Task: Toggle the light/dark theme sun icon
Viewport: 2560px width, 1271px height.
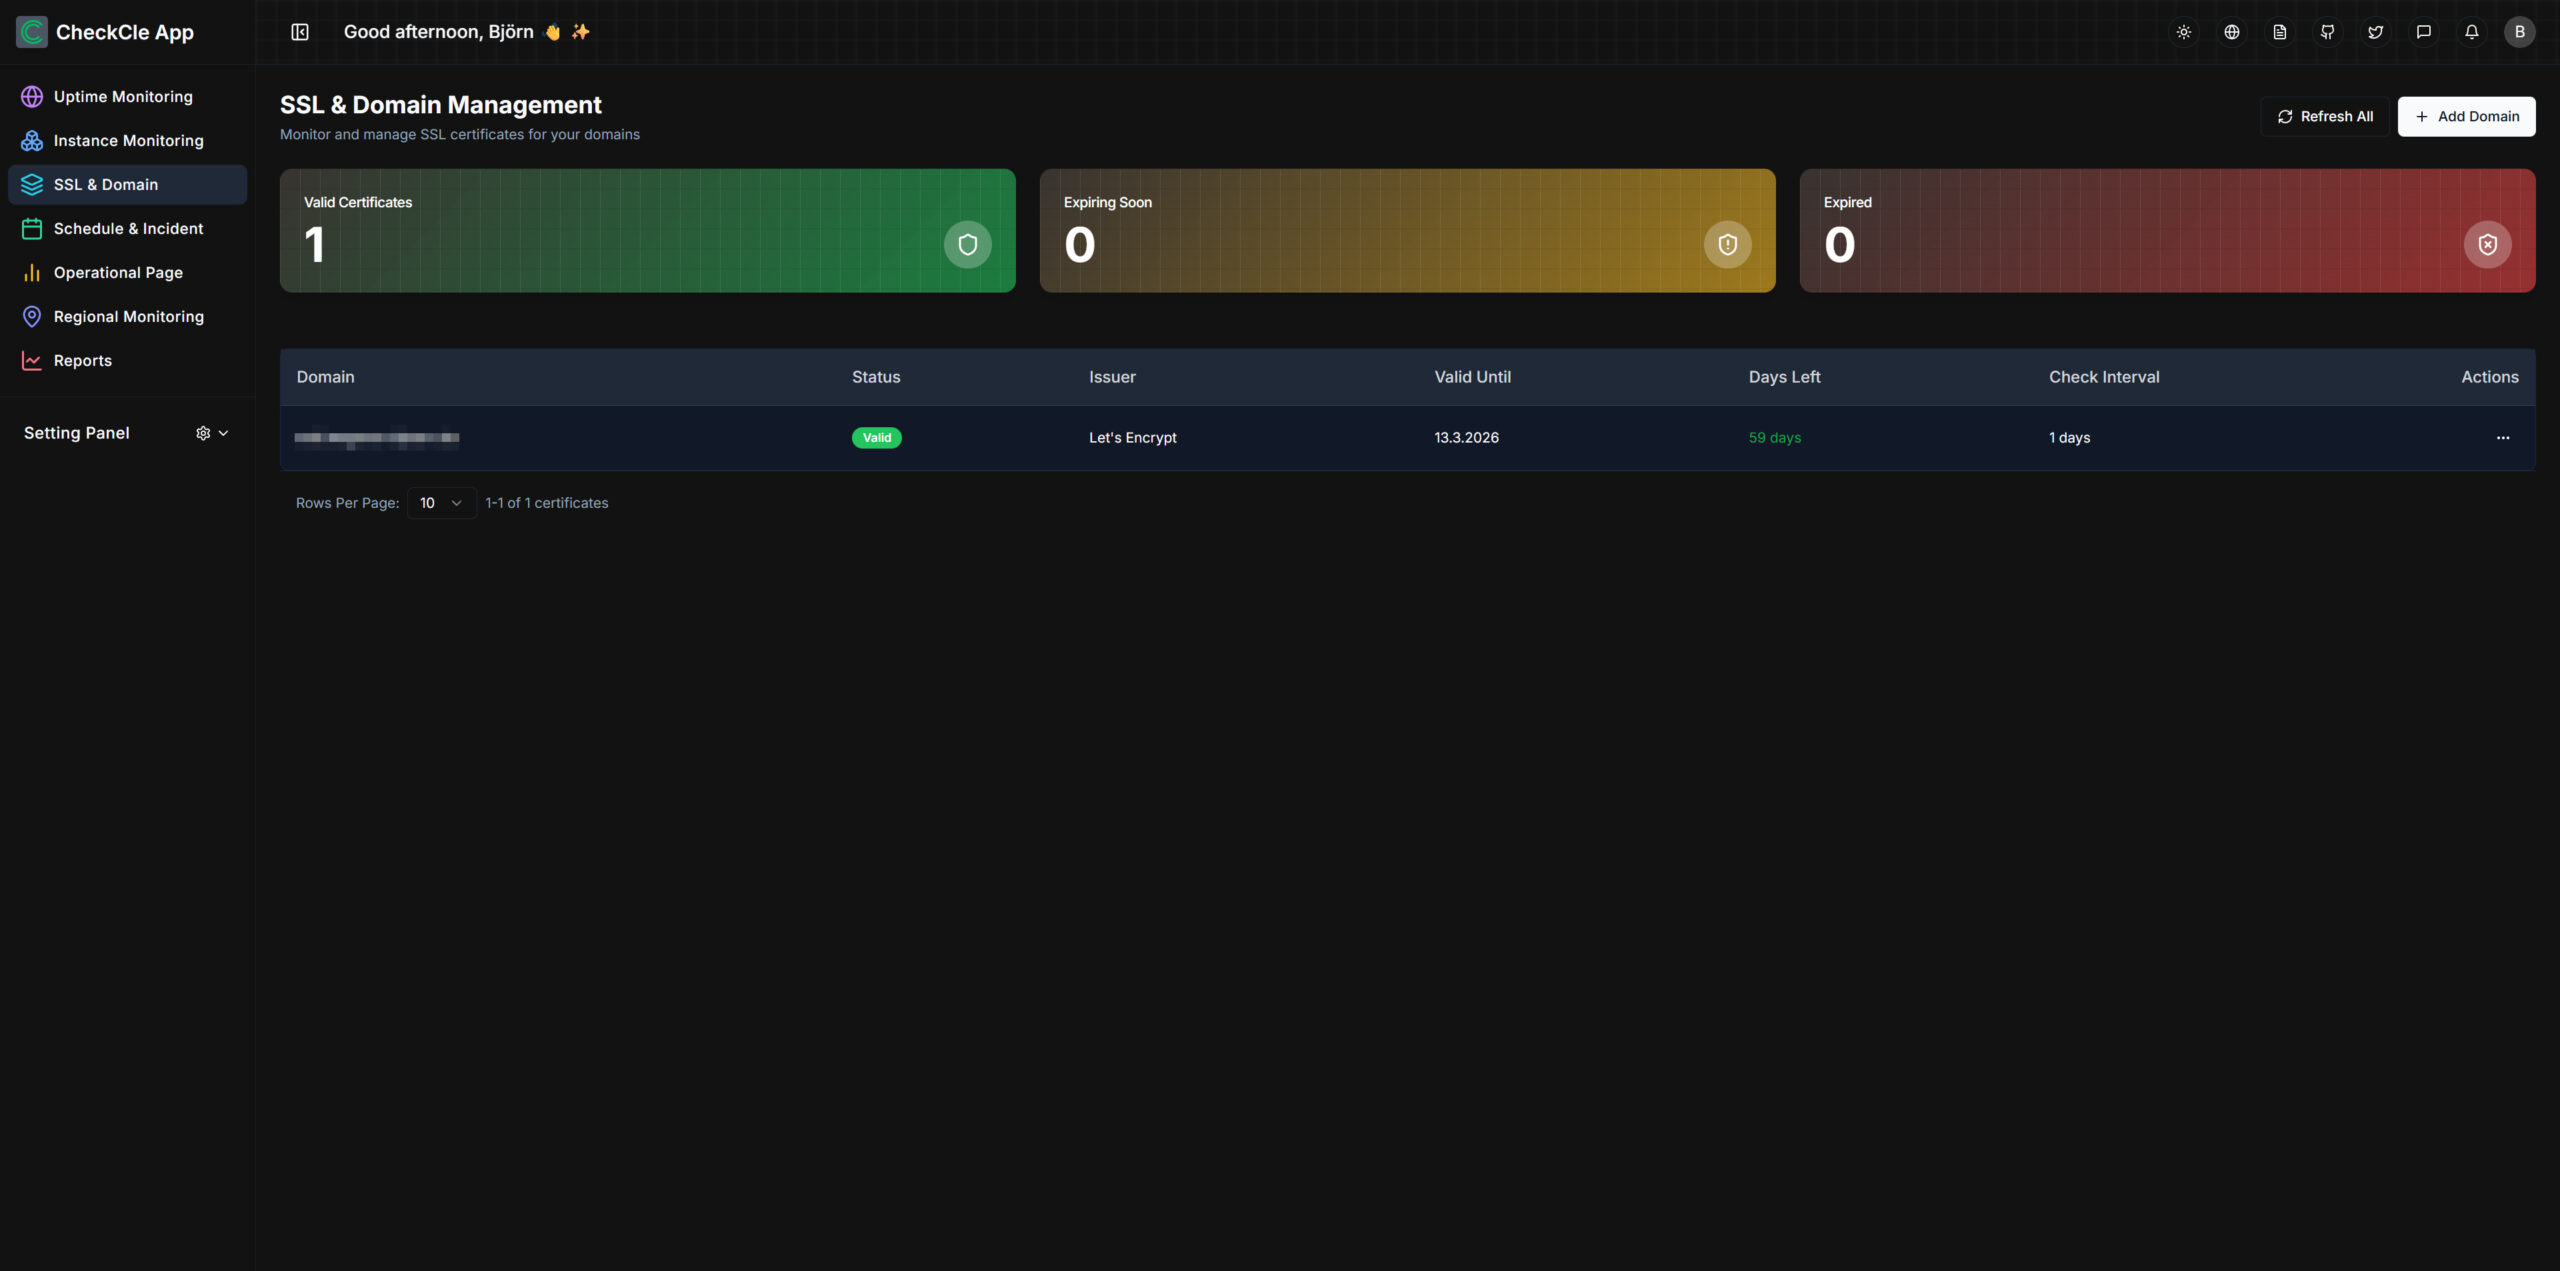Action: coord(2184,32)
